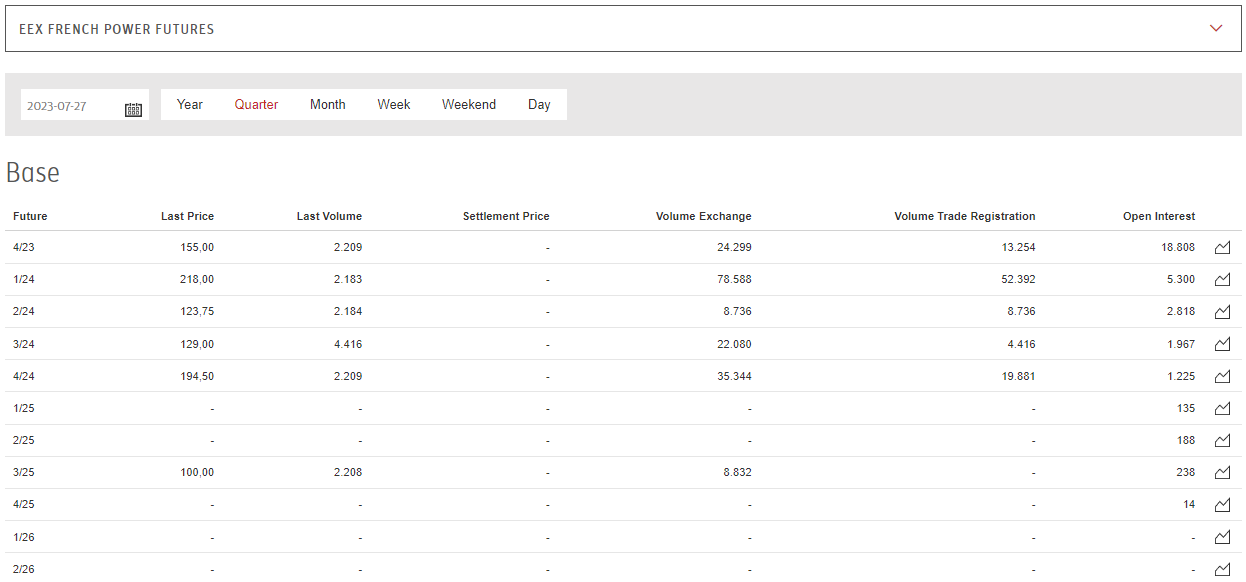Image resolution: width=1246 pixels, height=582 pixels.
Task: Switch to the Day tab
Action: (539, 104)
